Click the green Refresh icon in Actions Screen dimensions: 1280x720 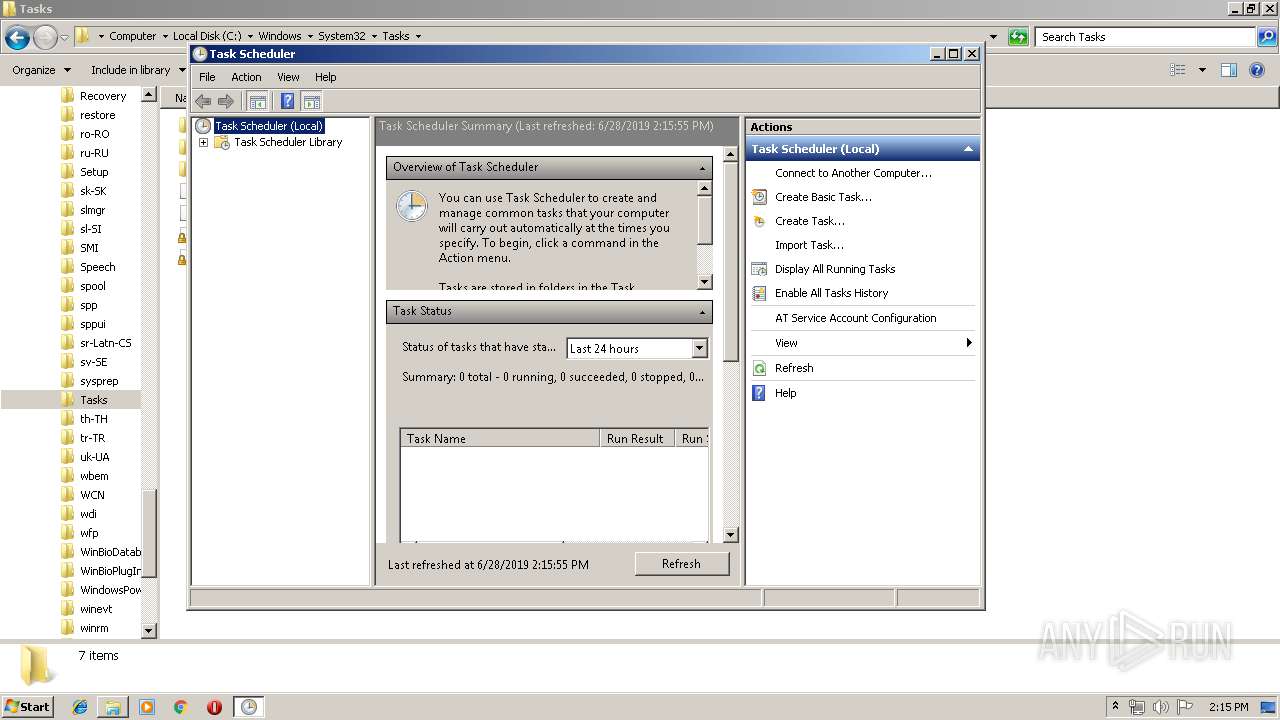point(760,368)
